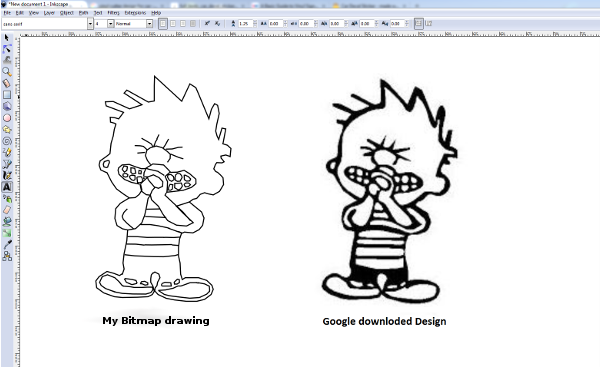
Task: Select the Text tool
Action: coord(7,187)
